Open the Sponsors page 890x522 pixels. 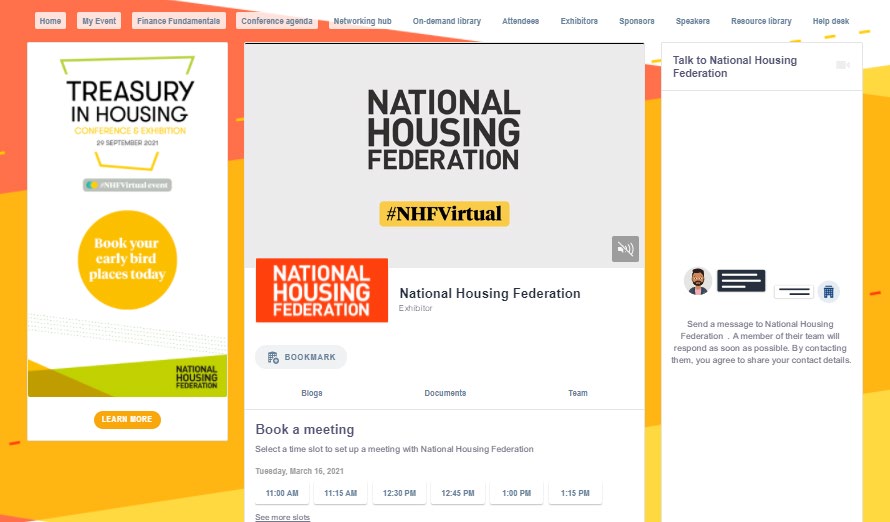[x=636, y=21]
